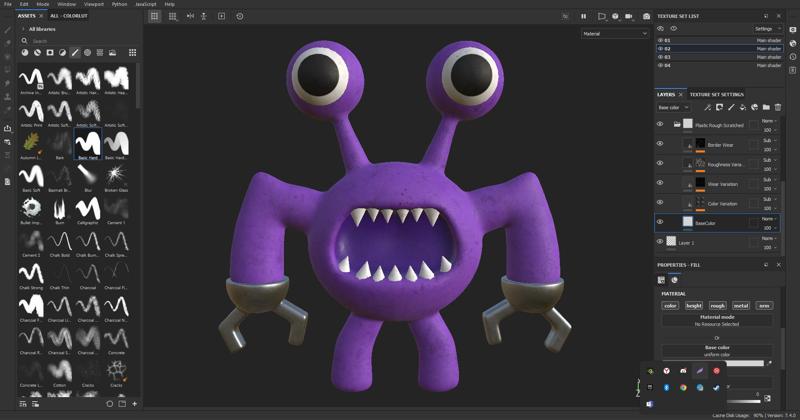Toggle the metal channel button
The image size is (800, 420).
coord(741,306)
